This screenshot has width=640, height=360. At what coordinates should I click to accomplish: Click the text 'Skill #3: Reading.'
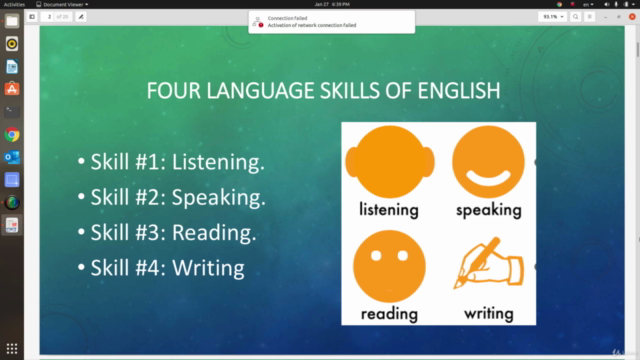click(173, 233)
